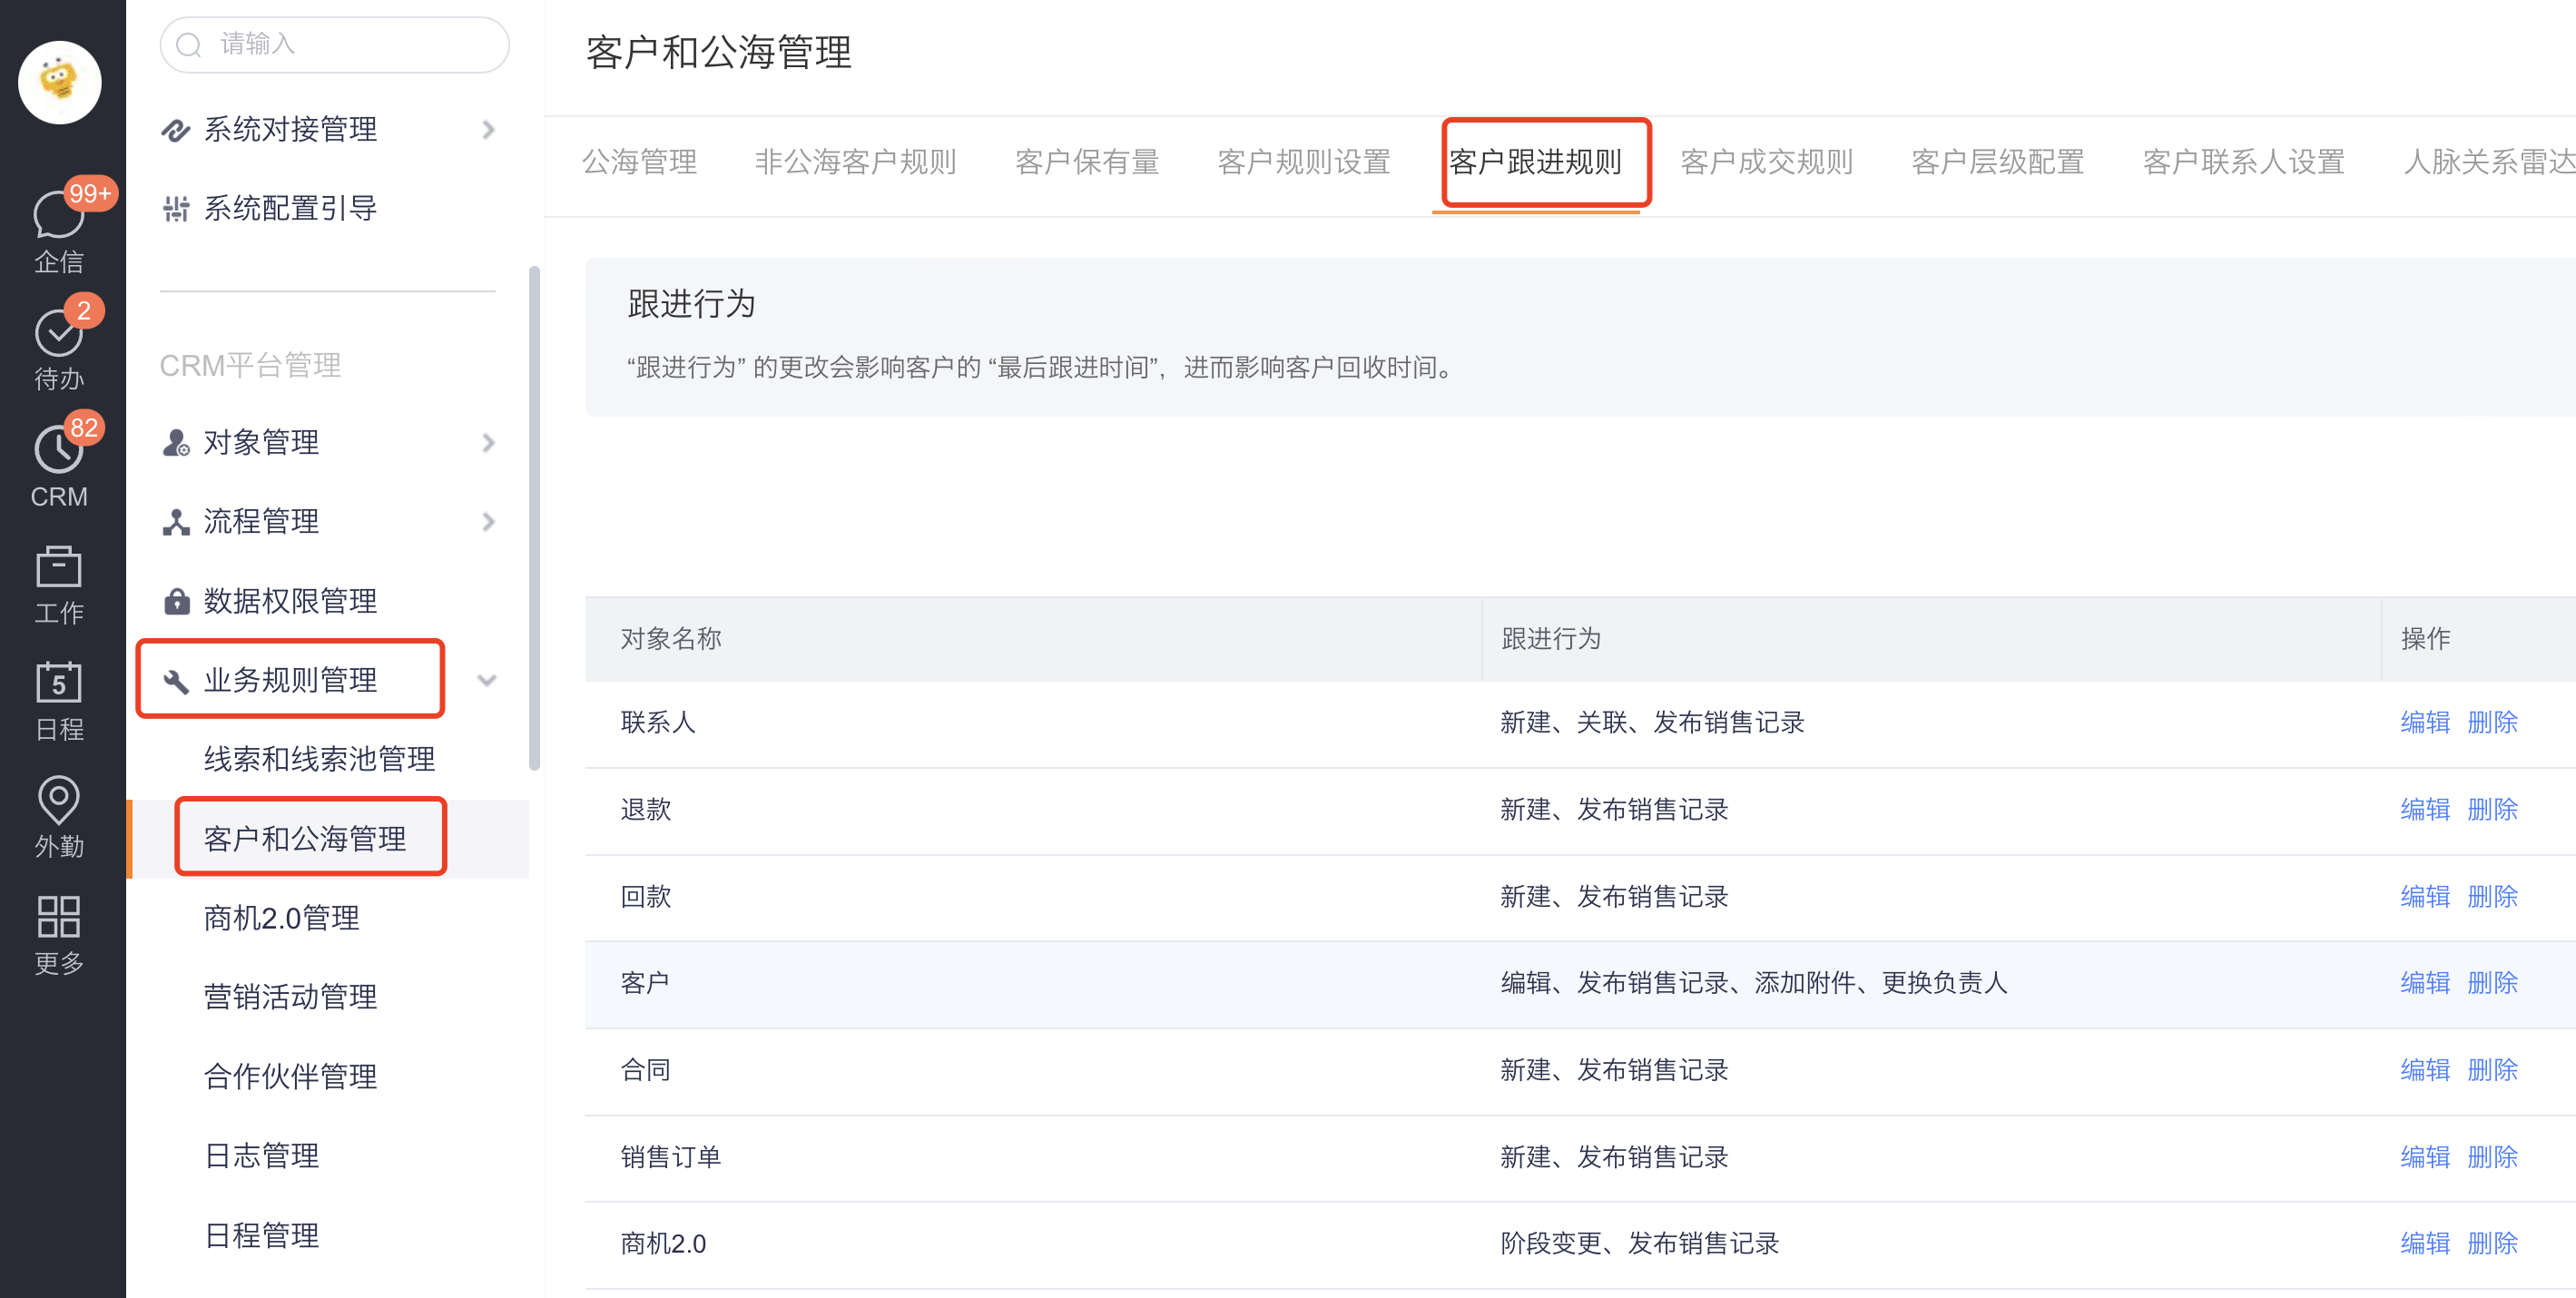Open 营销活动管理 menu item
Viewport: 2576px width, 1298px height.
pos(290,997)
